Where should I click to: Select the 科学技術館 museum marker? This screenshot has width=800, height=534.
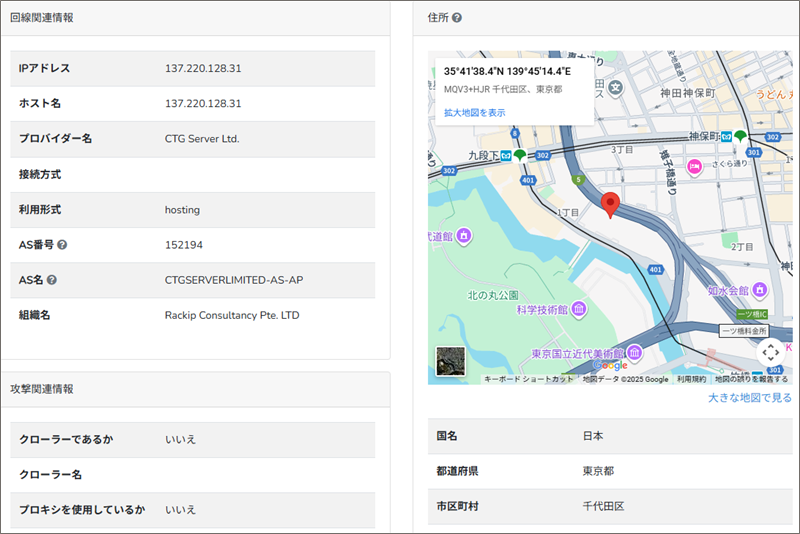(580, 311)
